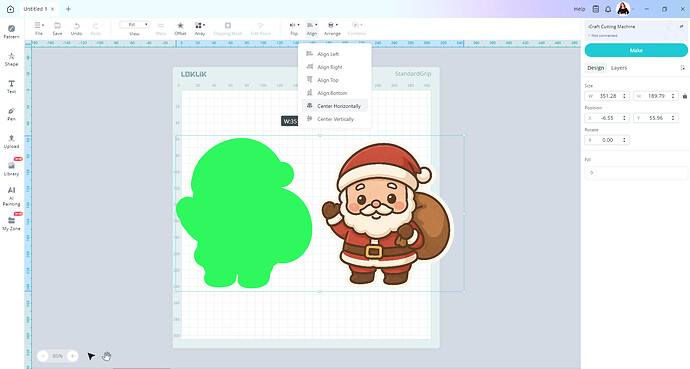Screen dimensions: 690x369
Task: Choose Center Vertically from the menu
Action: coord(335,119)
